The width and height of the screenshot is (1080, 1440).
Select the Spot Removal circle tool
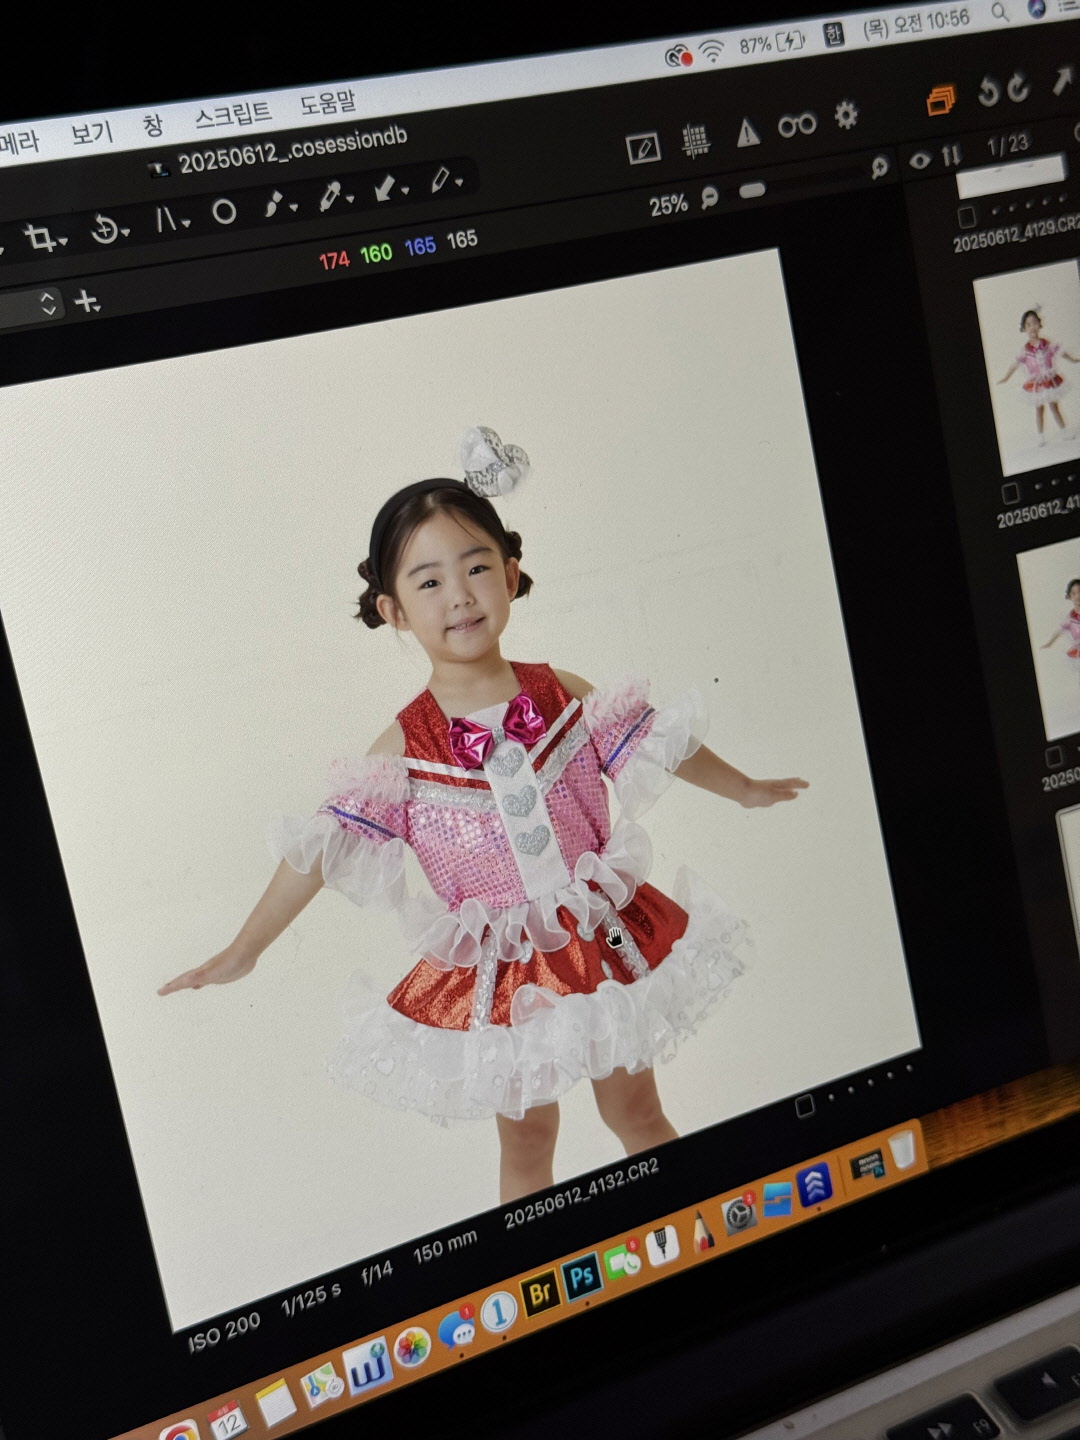[224, 212]
